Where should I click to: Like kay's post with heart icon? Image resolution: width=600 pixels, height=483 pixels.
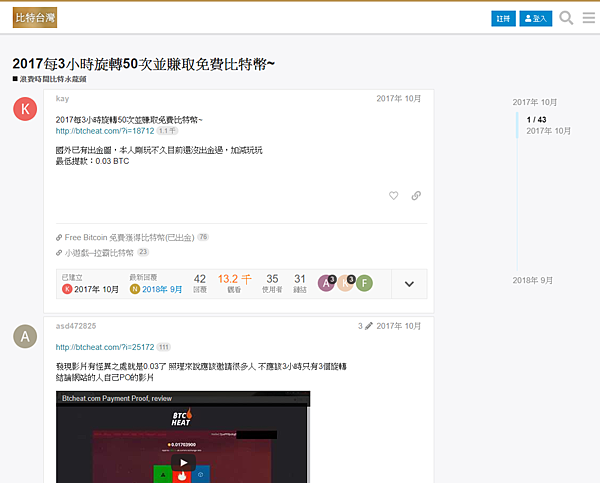click(x=393, y=196)
